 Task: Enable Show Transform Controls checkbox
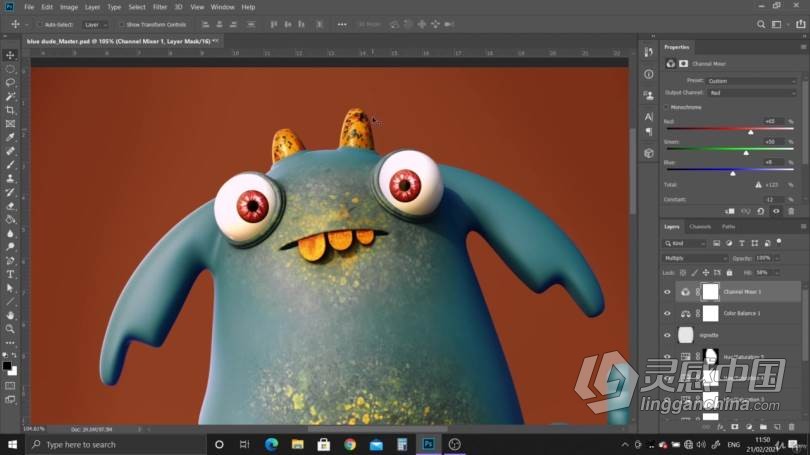tap(122, 25)
